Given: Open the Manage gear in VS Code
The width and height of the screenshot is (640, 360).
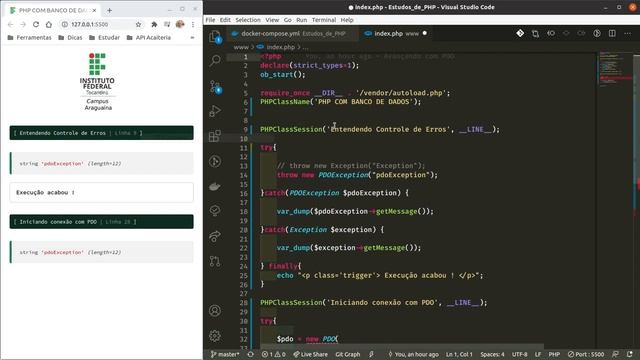Looking at the screenshot, I should (x=215, y=336).
